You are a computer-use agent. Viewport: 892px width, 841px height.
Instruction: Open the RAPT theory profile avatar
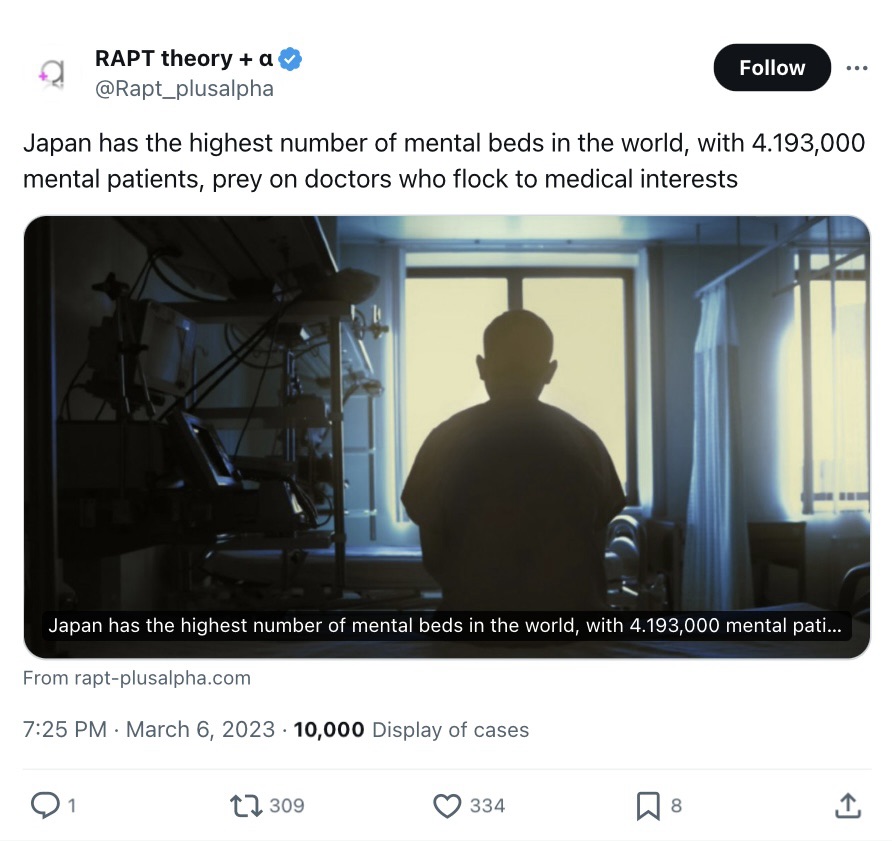coord(52,73)
